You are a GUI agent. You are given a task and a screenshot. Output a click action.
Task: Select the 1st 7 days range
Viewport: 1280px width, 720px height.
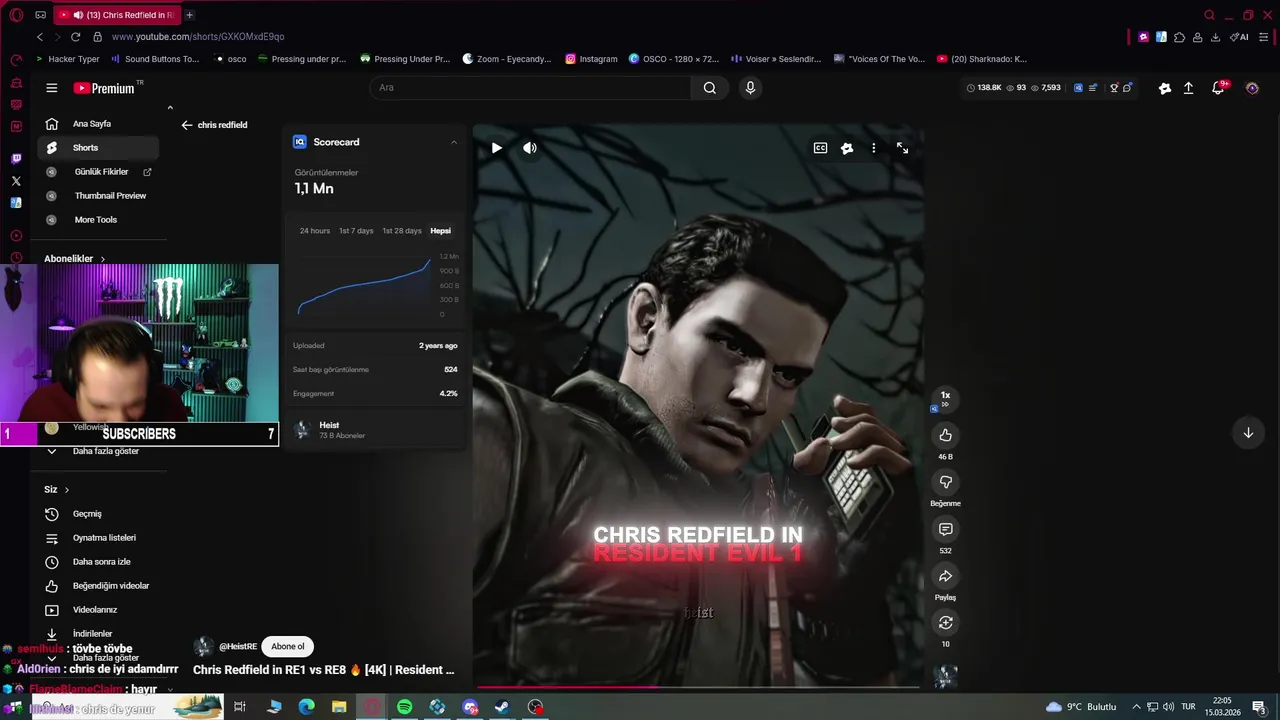coord(356,231)
